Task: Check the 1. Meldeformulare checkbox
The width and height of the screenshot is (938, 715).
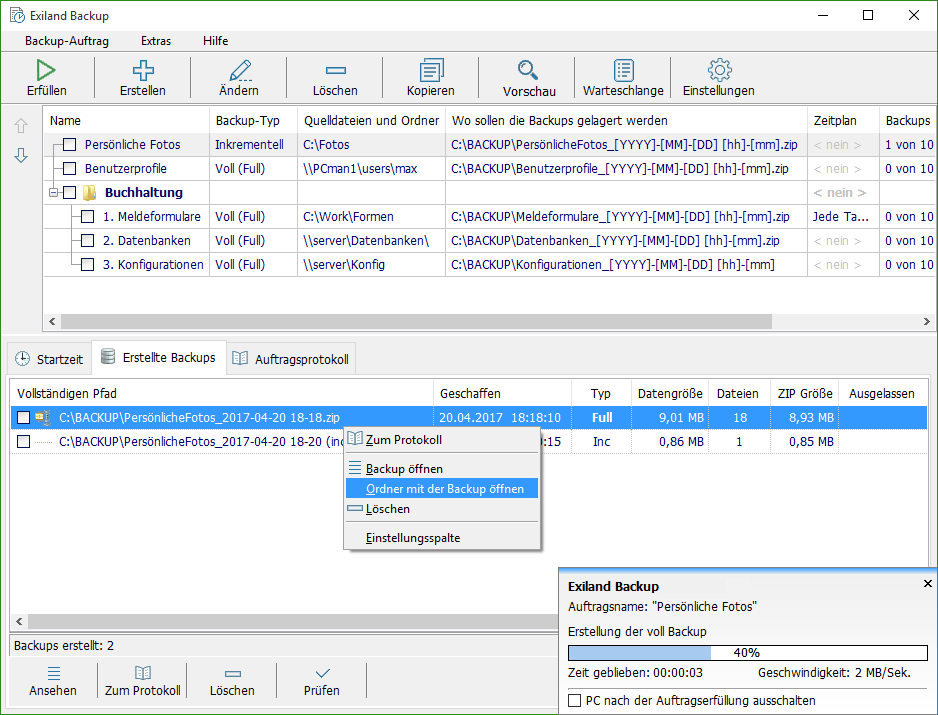Action: tap(88, 217)
